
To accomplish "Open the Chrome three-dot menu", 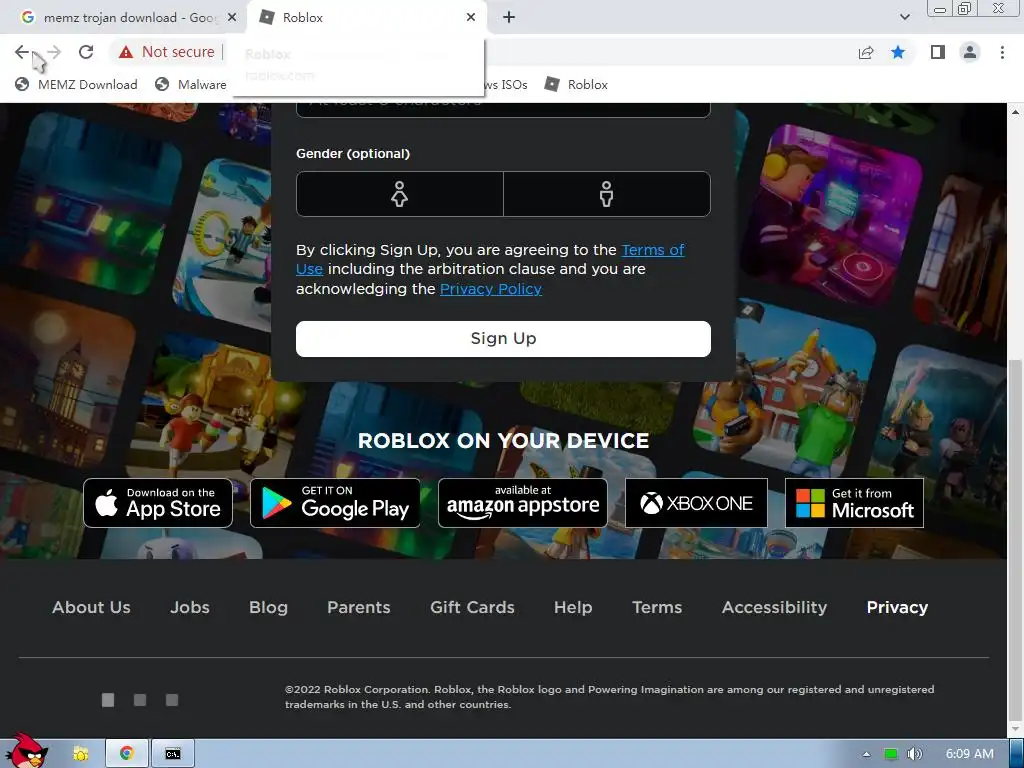I will 1002,52.
